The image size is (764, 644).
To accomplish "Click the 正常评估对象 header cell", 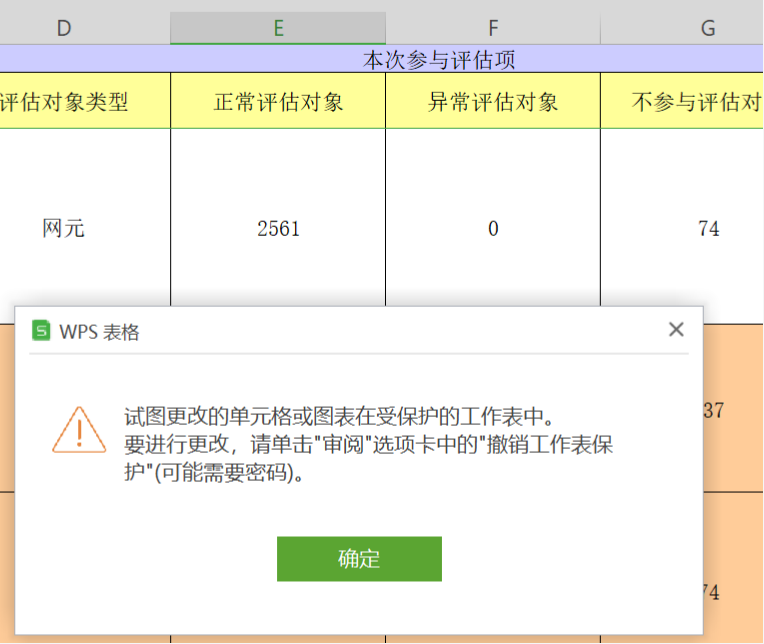I will tap(278, 101).
